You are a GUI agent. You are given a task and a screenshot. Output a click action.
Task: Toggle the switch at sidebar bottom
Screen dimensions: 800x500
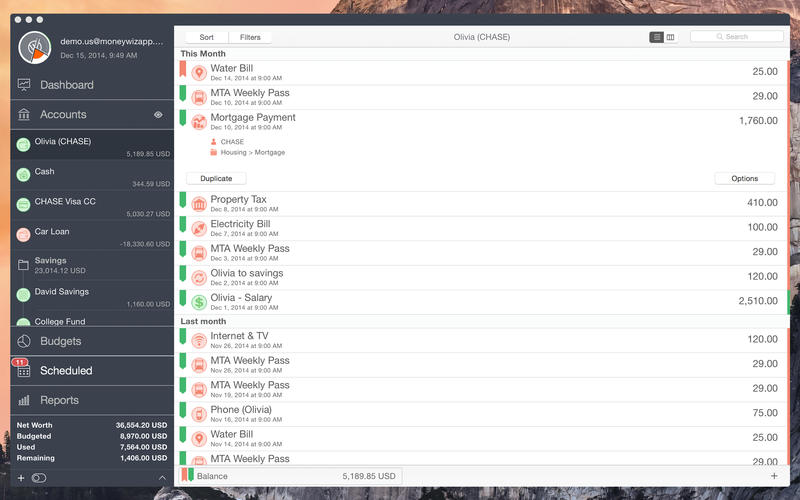point(39,478)
